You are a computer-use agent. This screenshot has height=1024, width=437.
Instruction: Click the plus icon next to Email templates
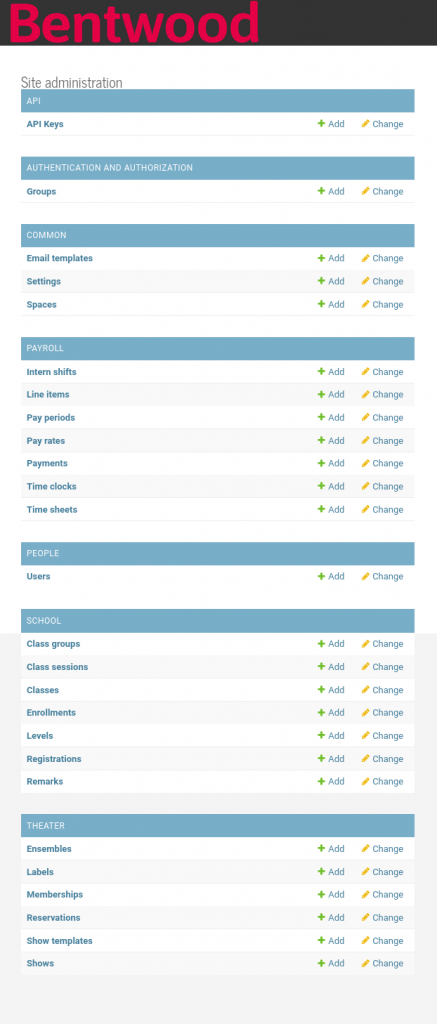(321, 258)
